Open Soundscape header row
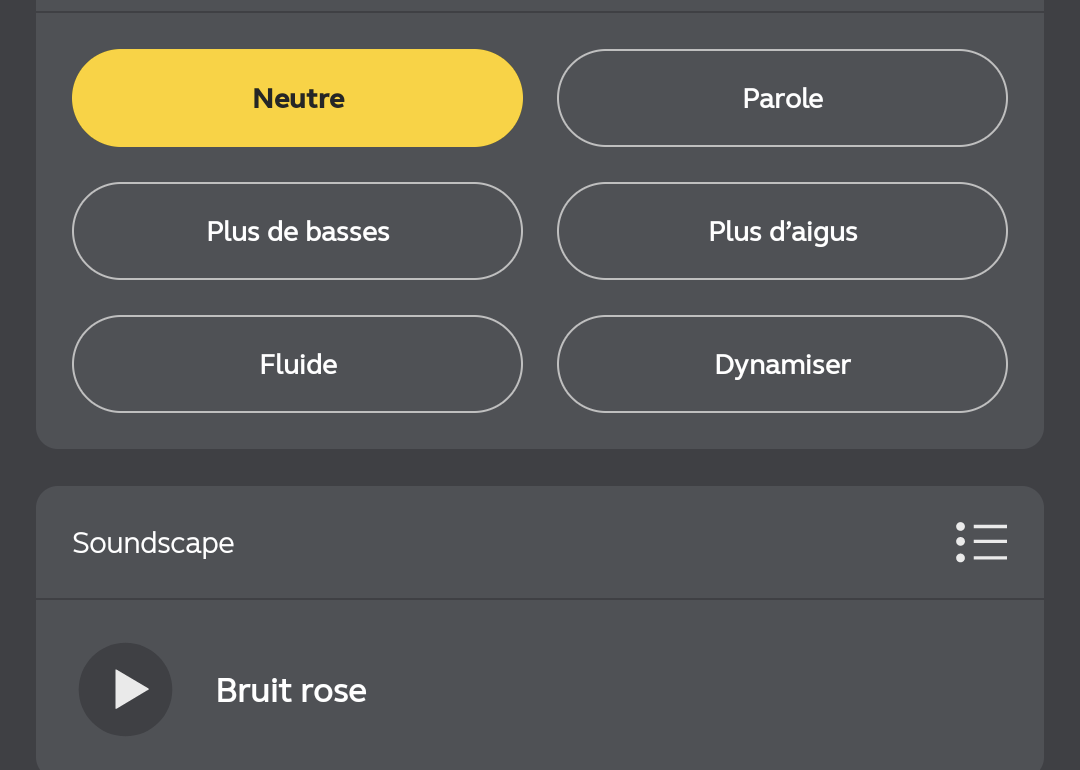The width and height of the screenshot is (1080, 770). point(540,543)
